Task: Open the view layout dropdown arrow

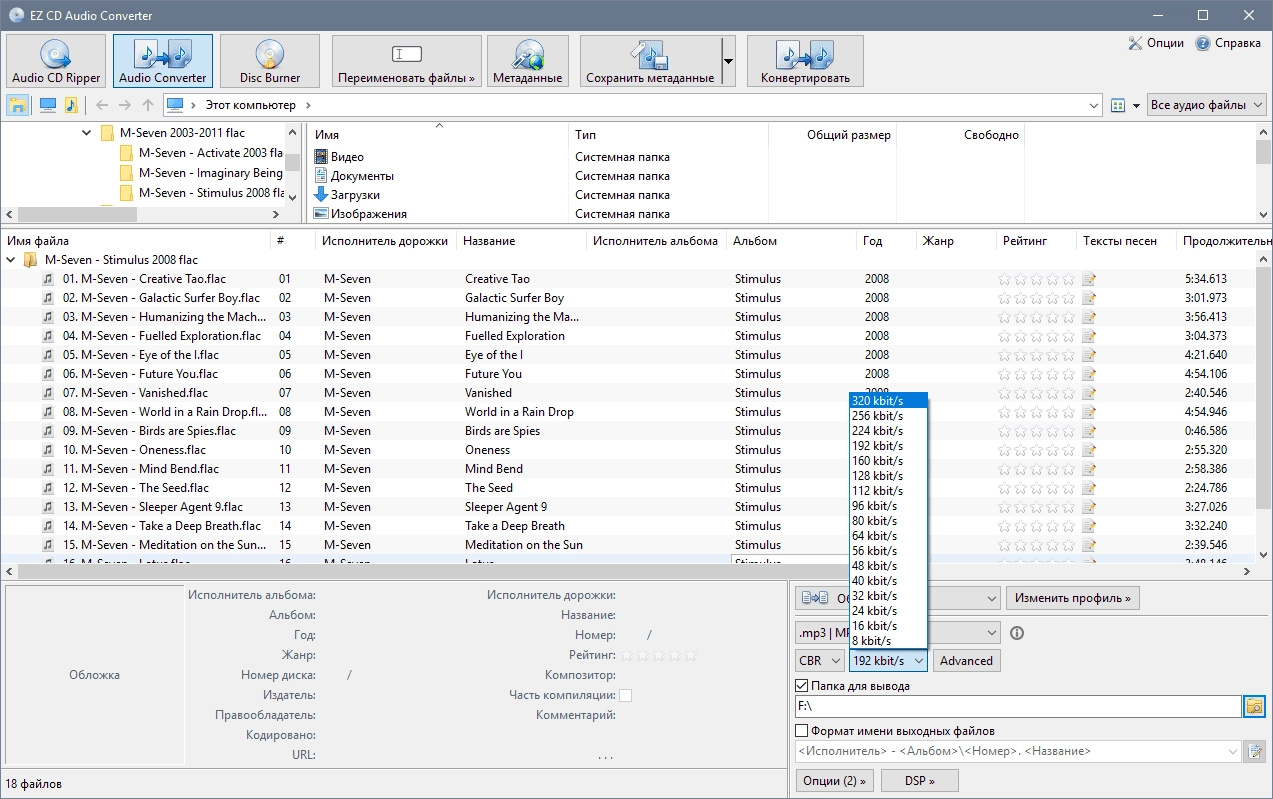Action: (1137, 105)
